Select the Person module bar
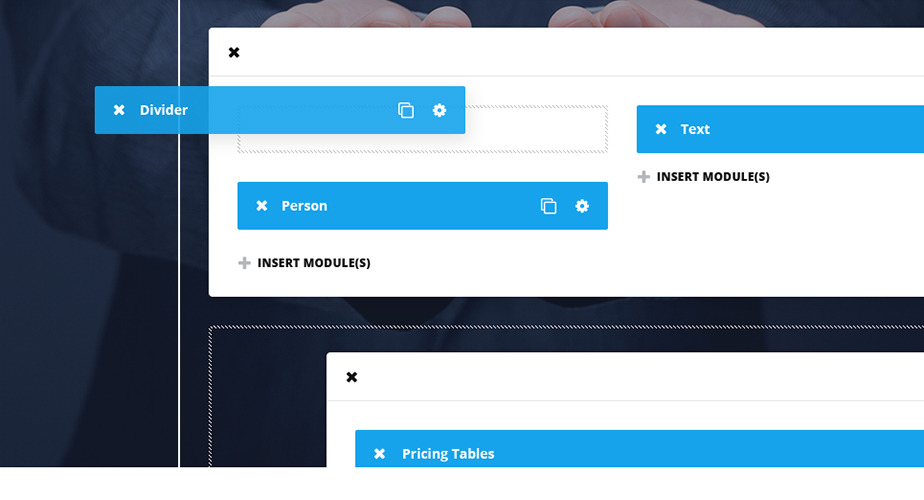This screenshot has height=500, width=924. click(423, 206)
